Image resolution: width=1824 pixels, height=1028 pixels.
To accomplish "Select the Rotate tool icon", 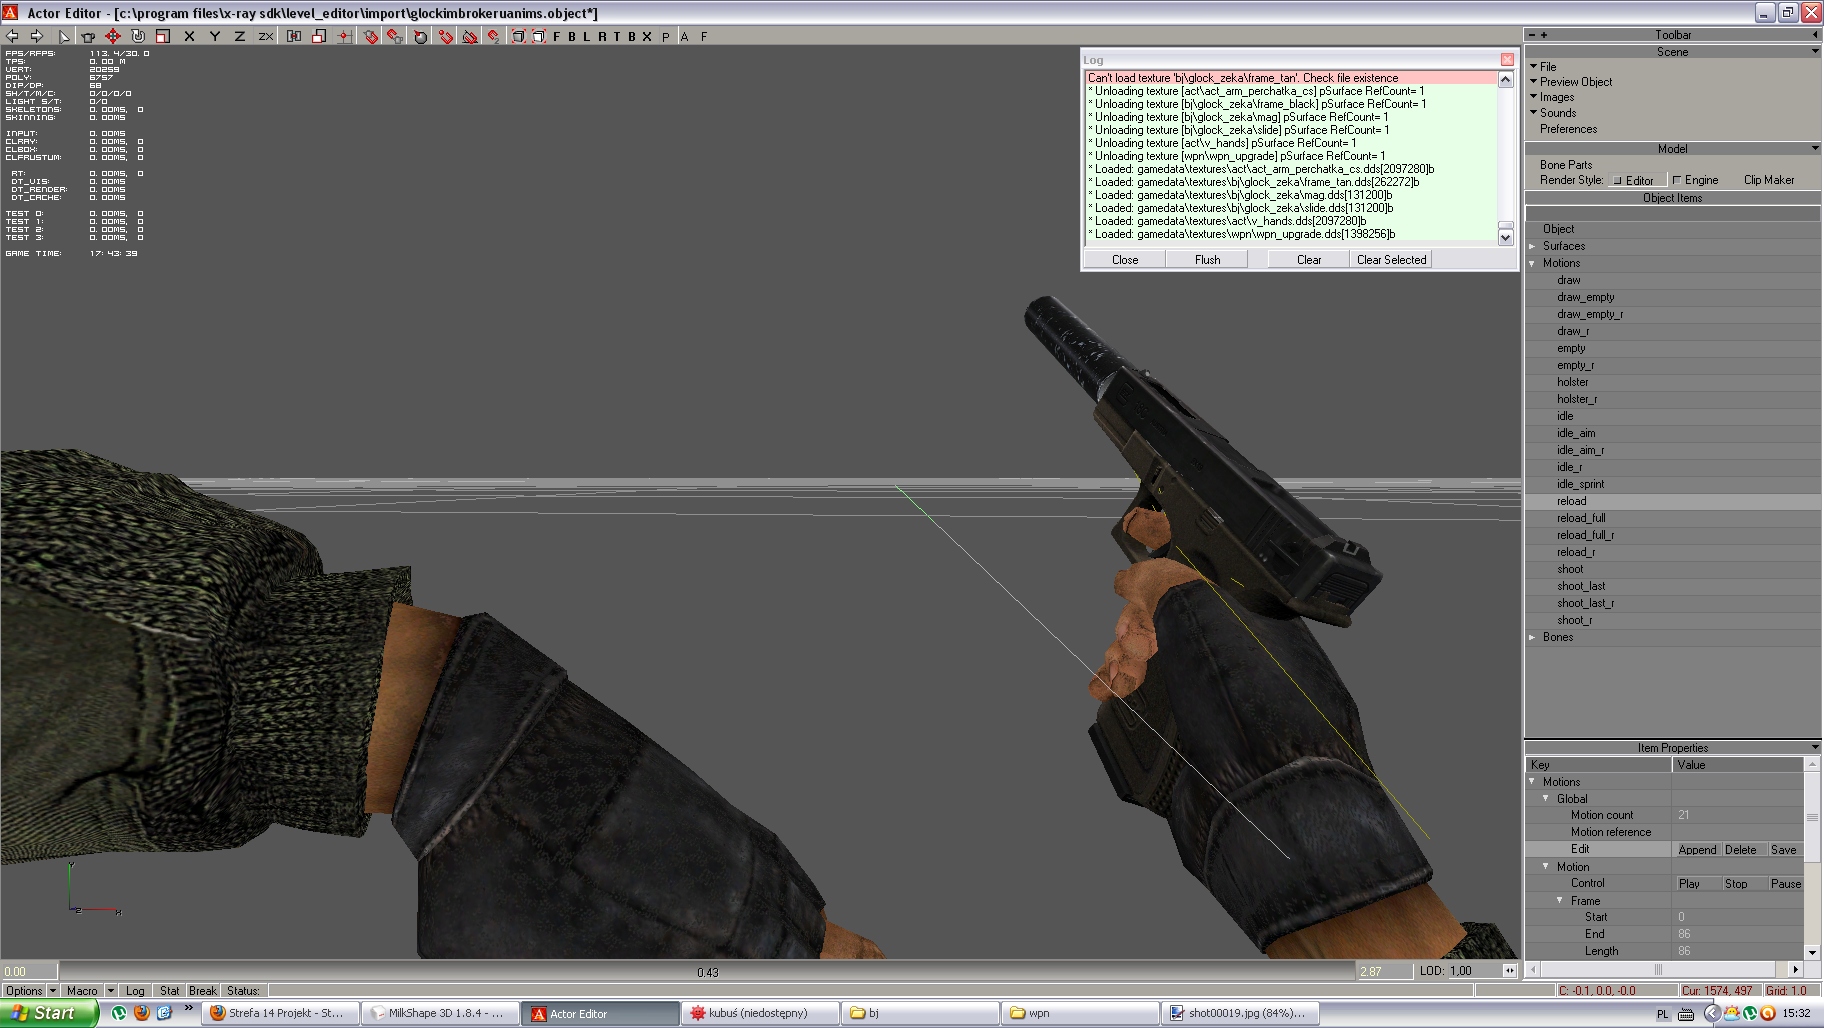I will click(138, 36).
